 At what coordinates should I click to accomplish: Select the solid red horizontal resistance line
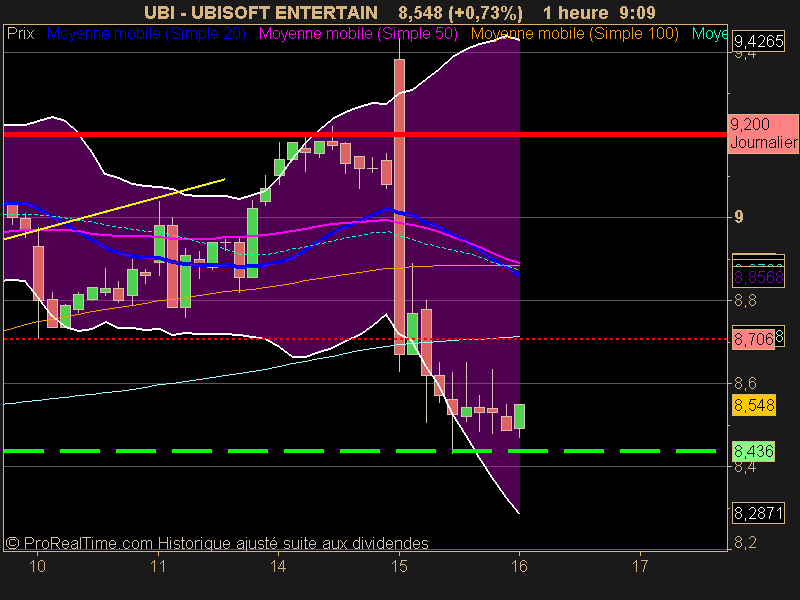point(365,134)
